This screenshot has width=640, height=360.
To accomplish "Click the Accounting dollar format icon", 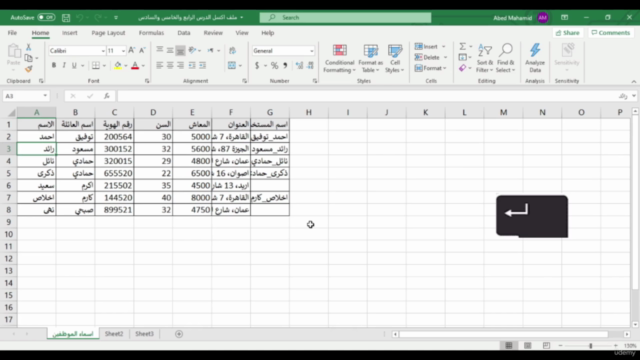I will 257,65.
